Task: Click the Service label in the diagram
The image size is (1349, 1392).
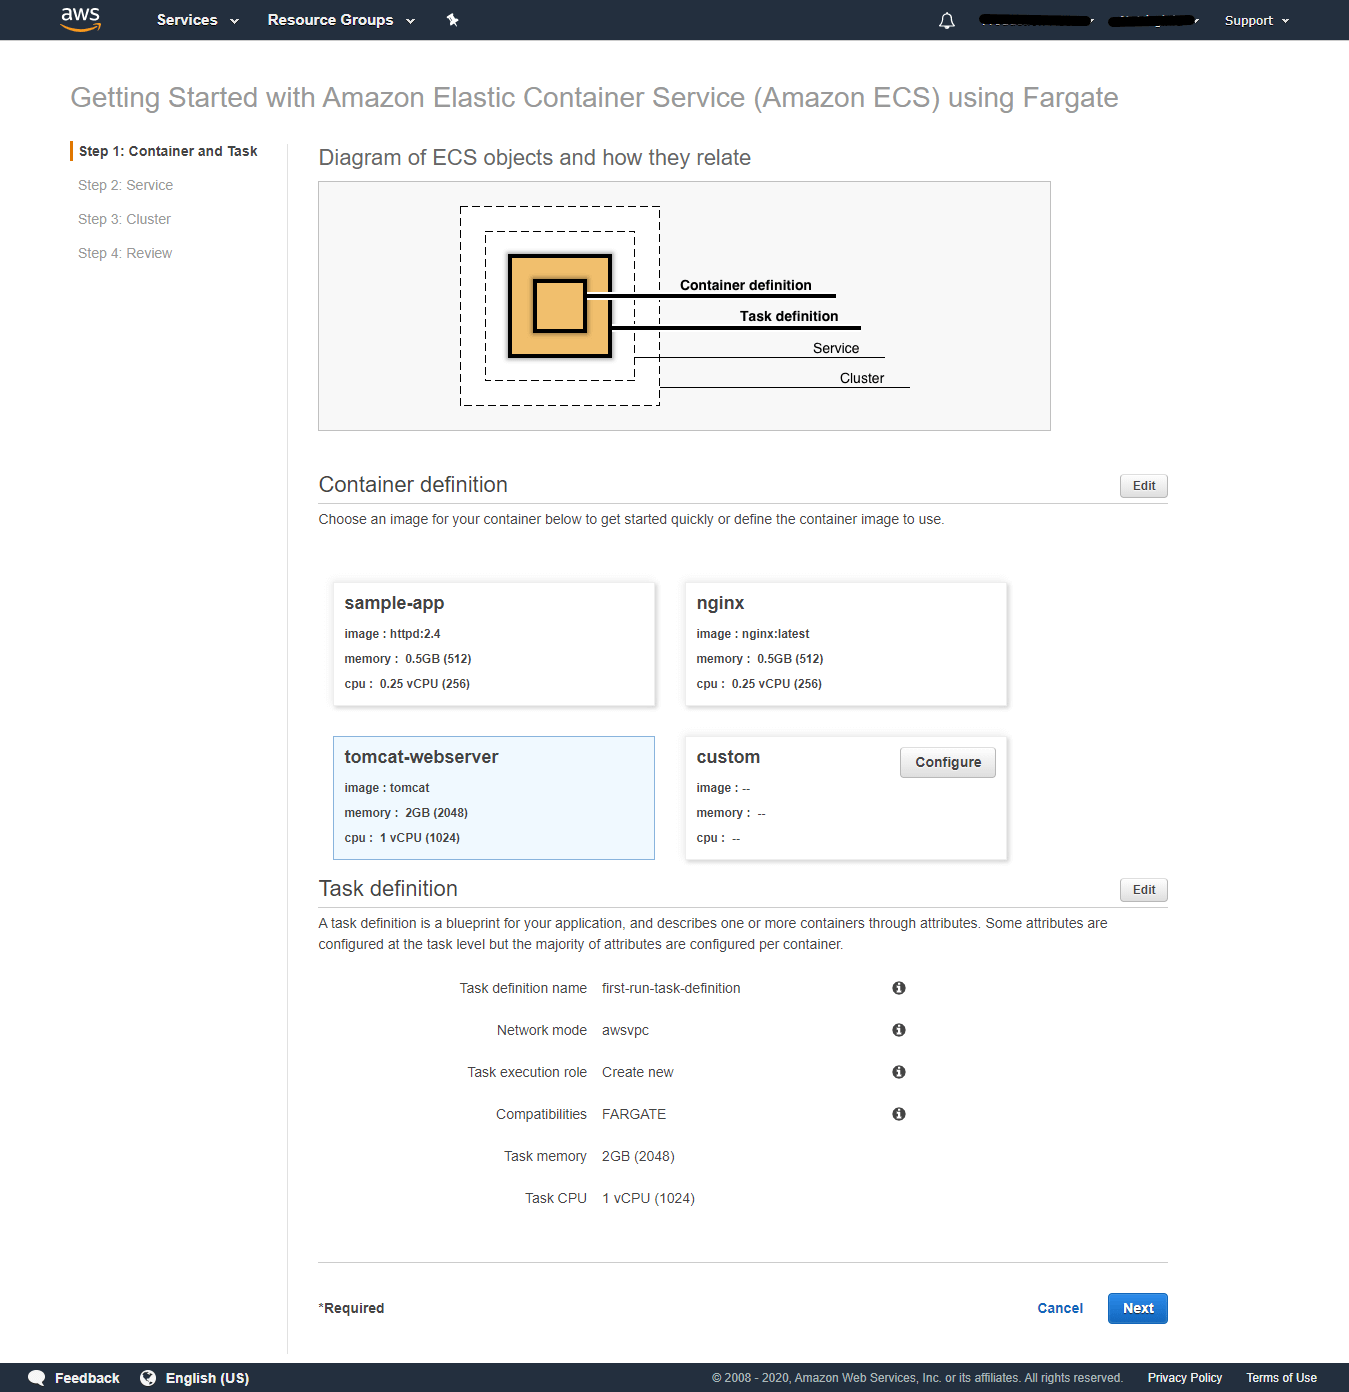Action: pos(836,348)
